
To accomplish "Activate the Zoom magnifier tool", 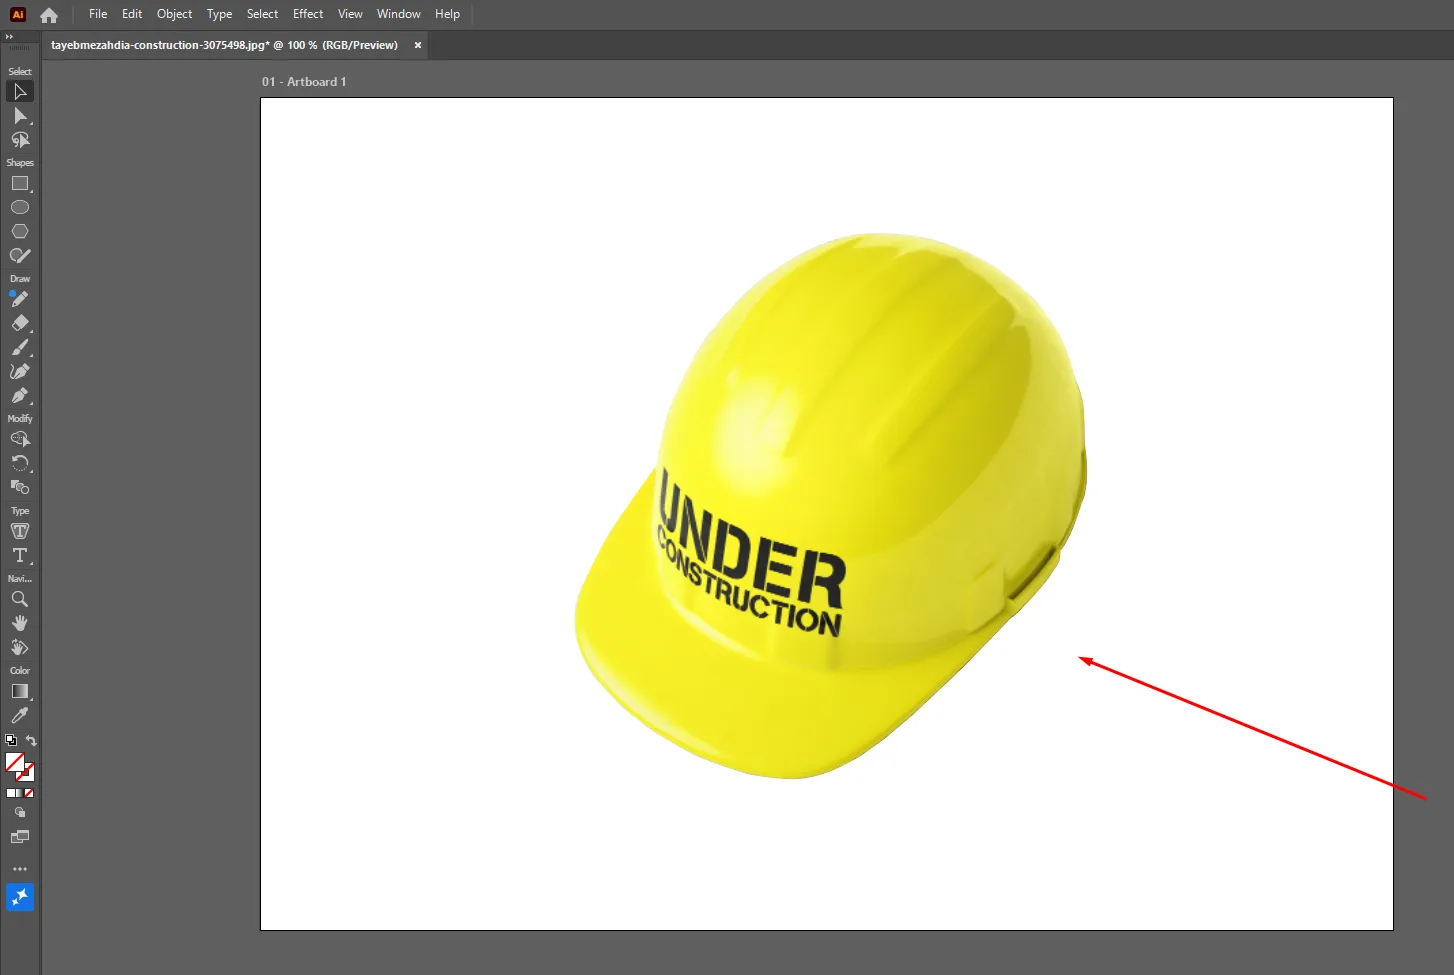I will (x=20, y=599).
